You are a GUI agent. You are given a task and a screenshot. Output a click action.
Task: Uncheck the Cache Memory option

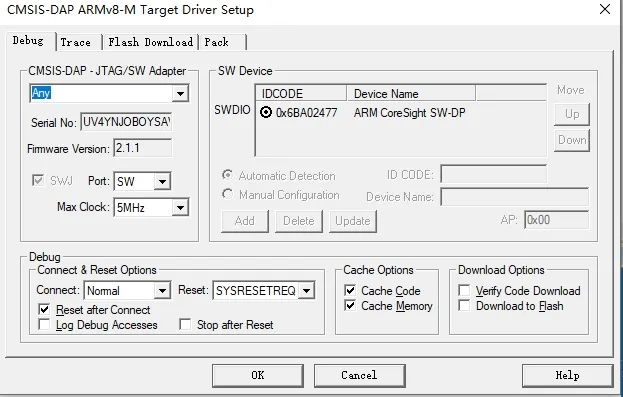pyautogui.click(x=350, y=305)
